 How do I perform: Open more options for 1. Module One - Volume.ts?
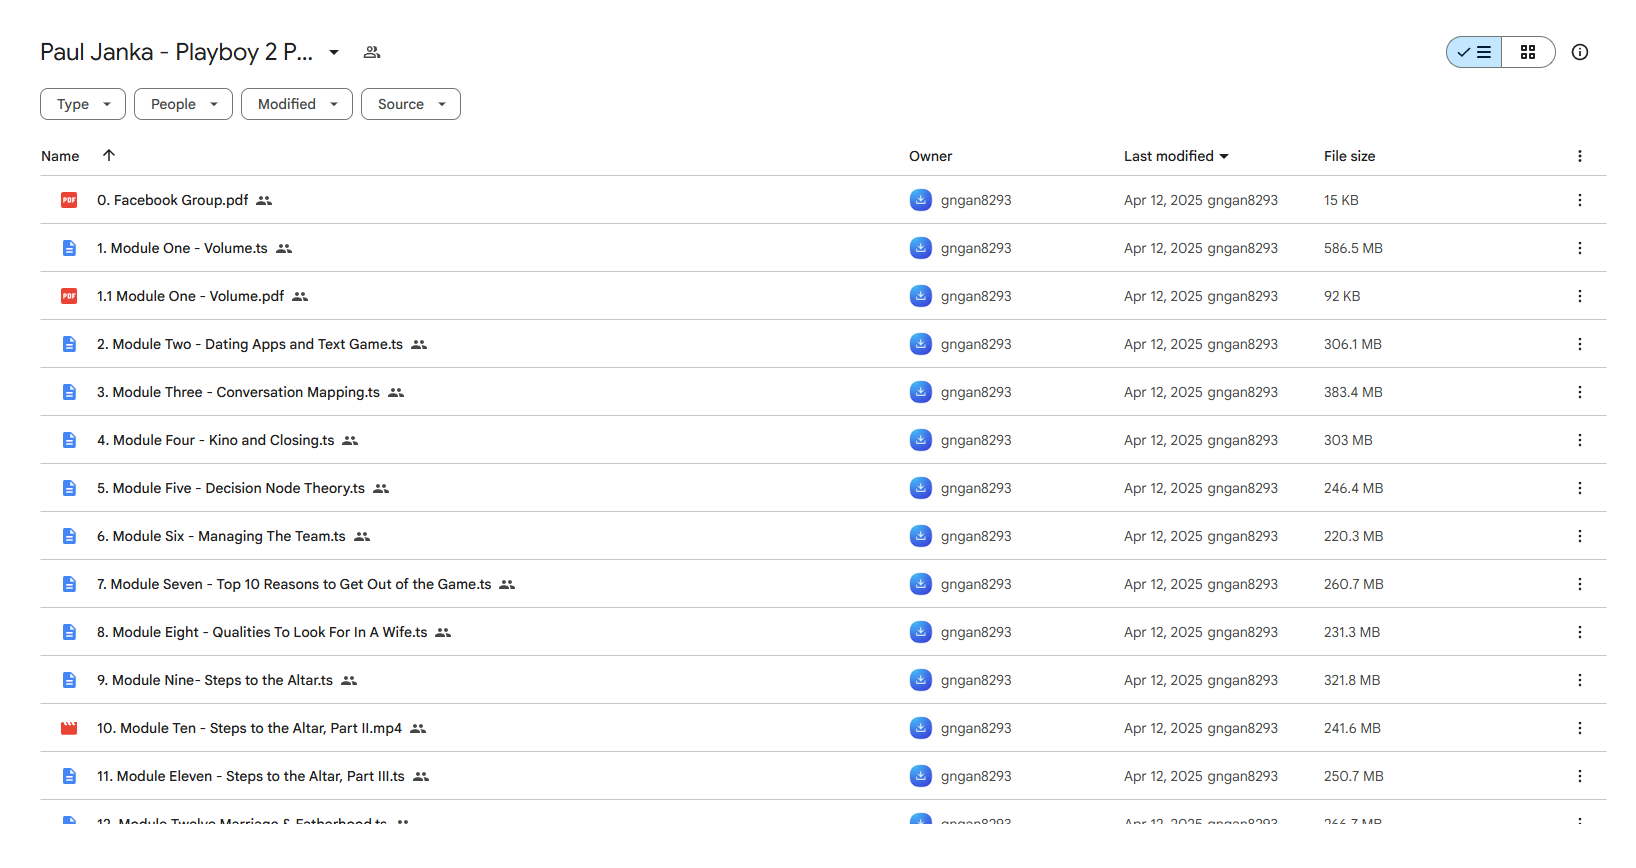(1580, 248)
